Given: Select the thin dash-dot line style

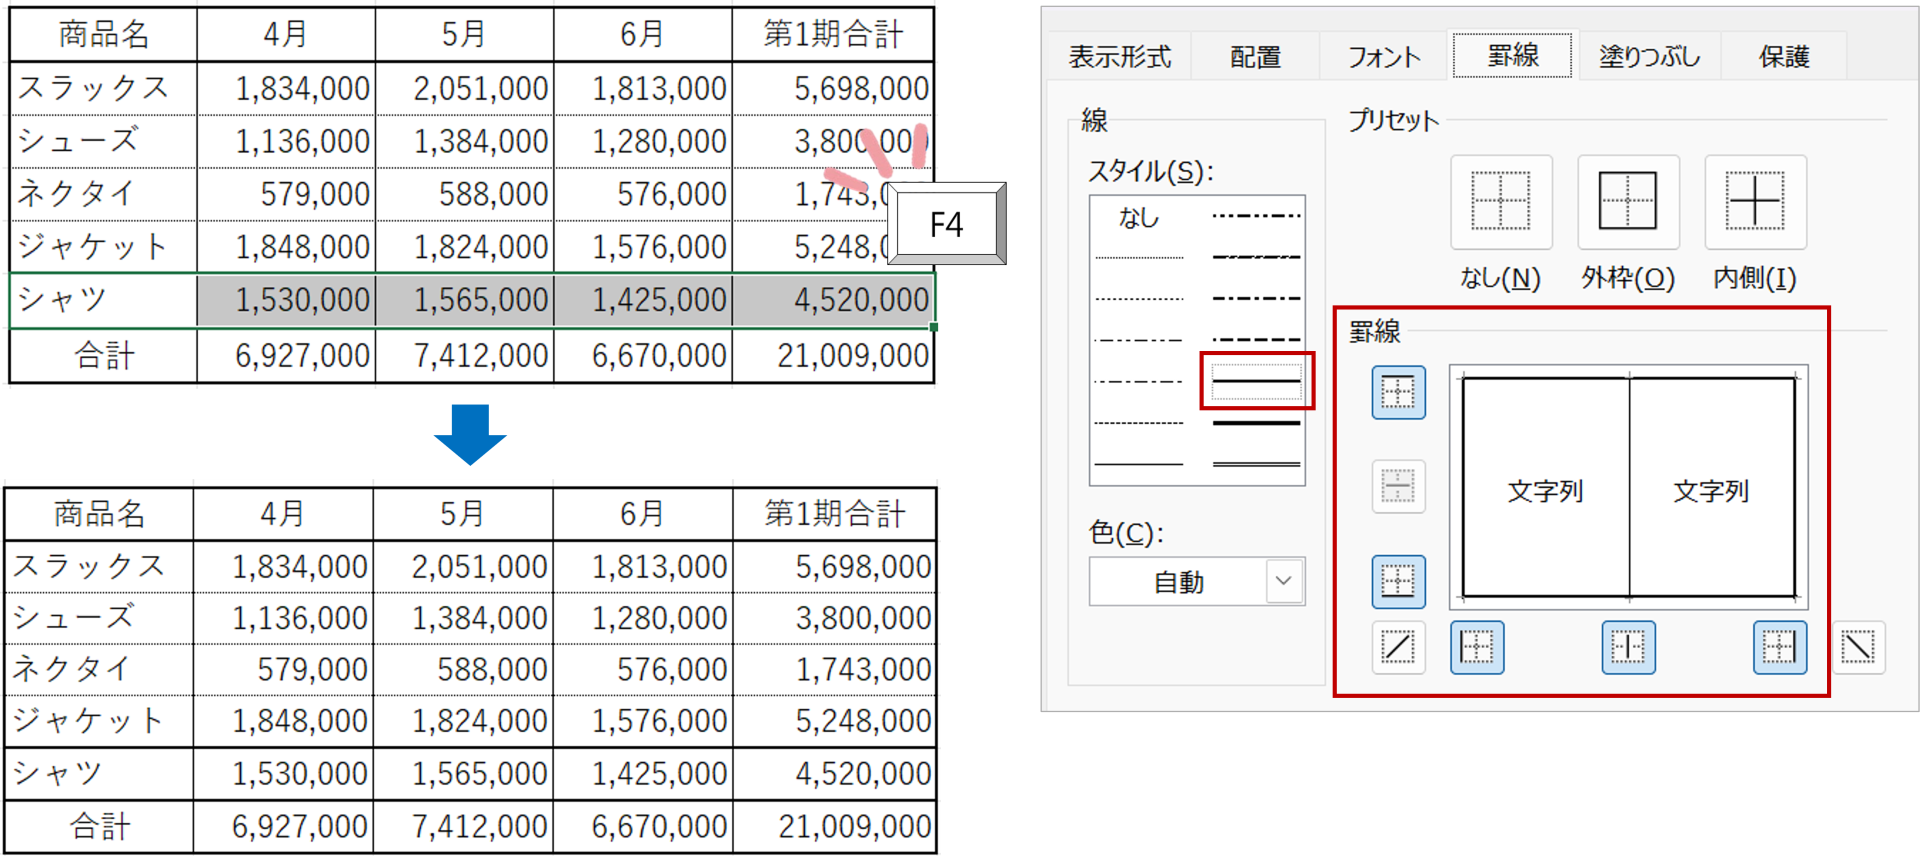Looking at the screenshot, I should click(x=1139, y=381).
